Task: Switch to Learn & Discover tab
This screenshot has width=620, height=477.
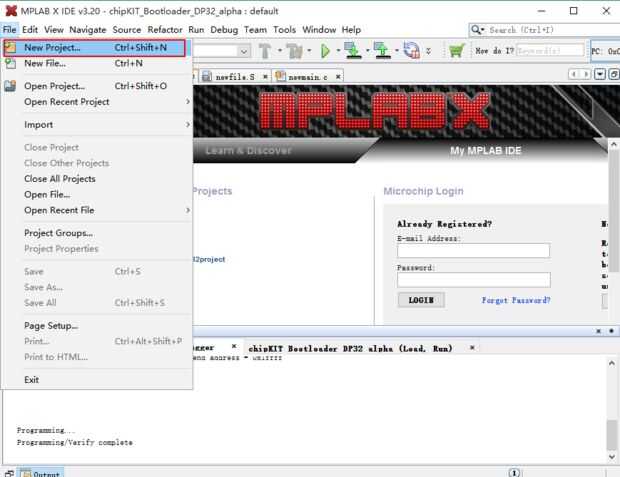Action: pos(248,150)
